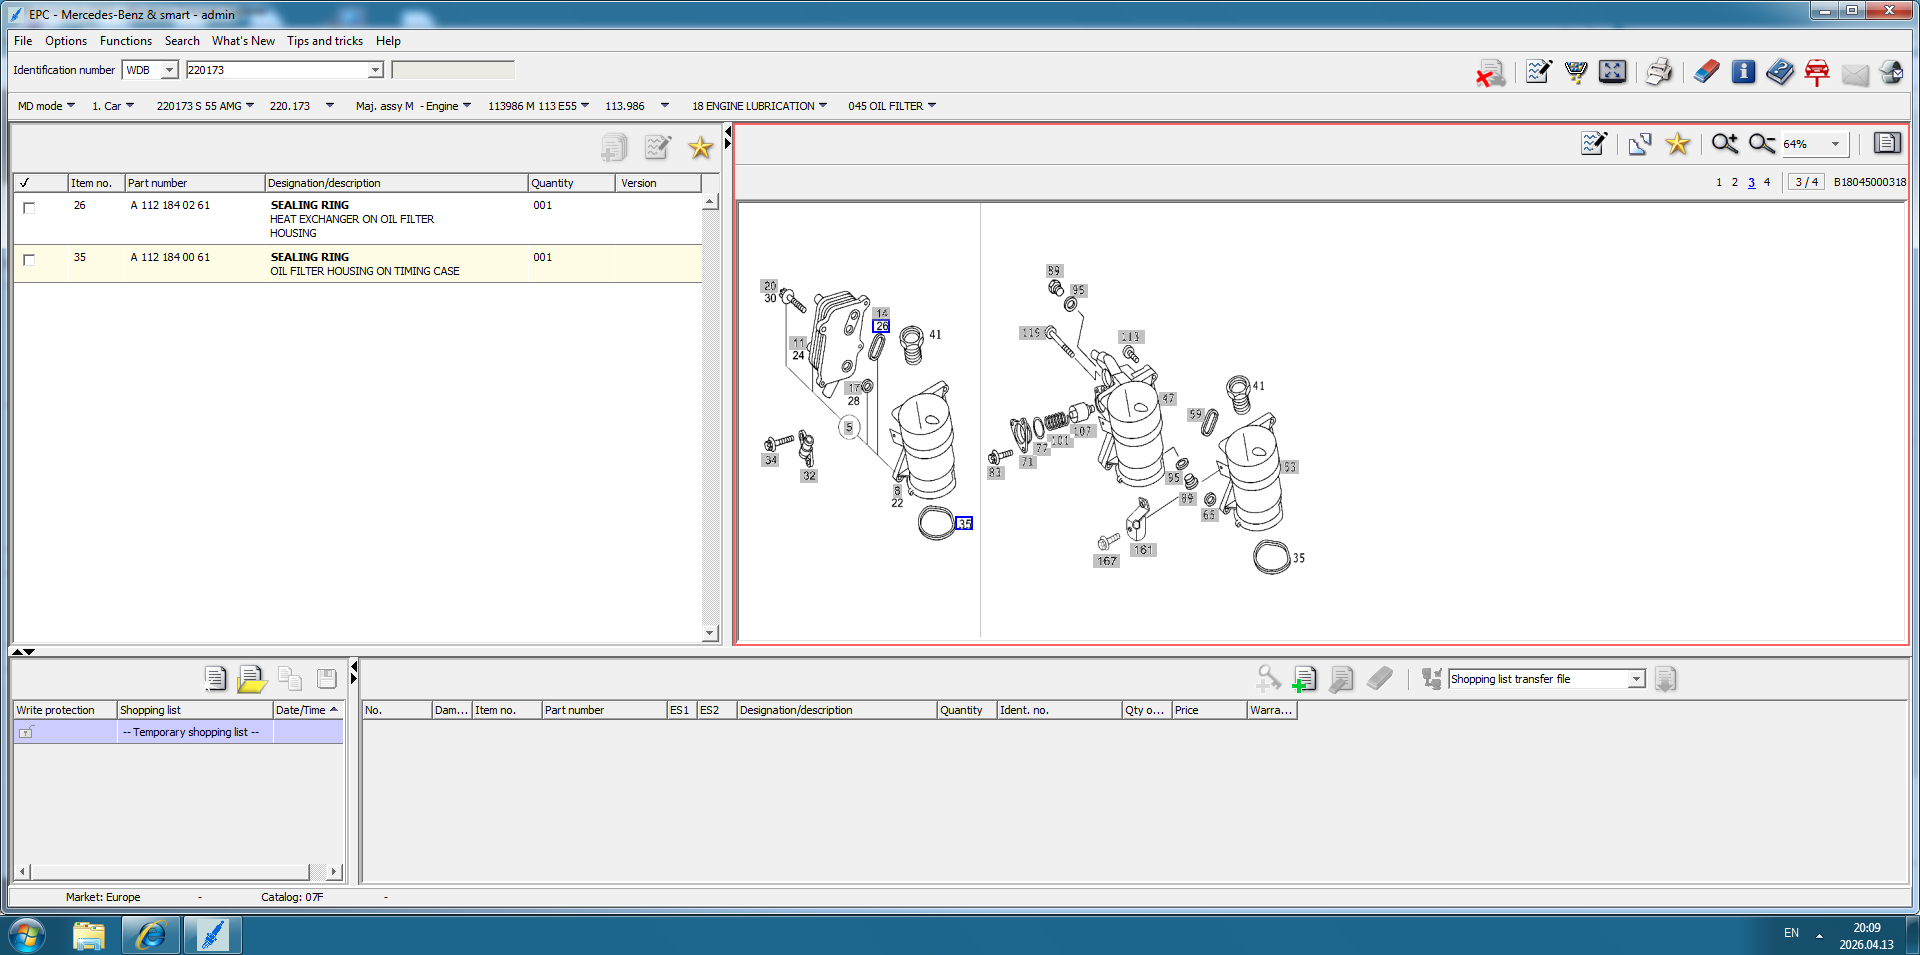The image size is (1920, 955).
Task: Open the Tips and tricks menu
Action: (x=325, y=41)
